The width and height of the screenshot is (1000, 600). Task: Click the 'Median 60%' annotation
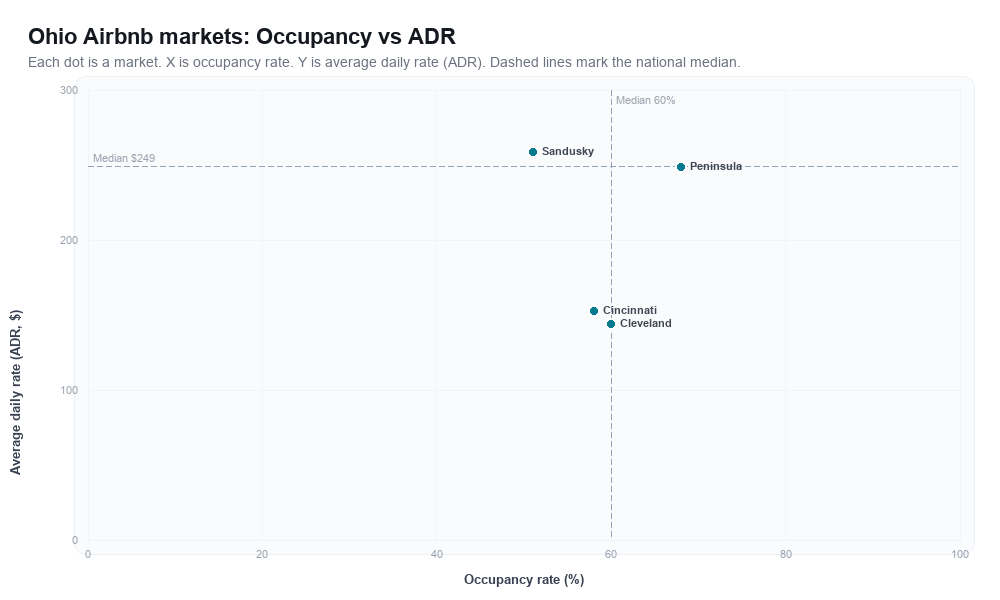(x=645, y=100)
